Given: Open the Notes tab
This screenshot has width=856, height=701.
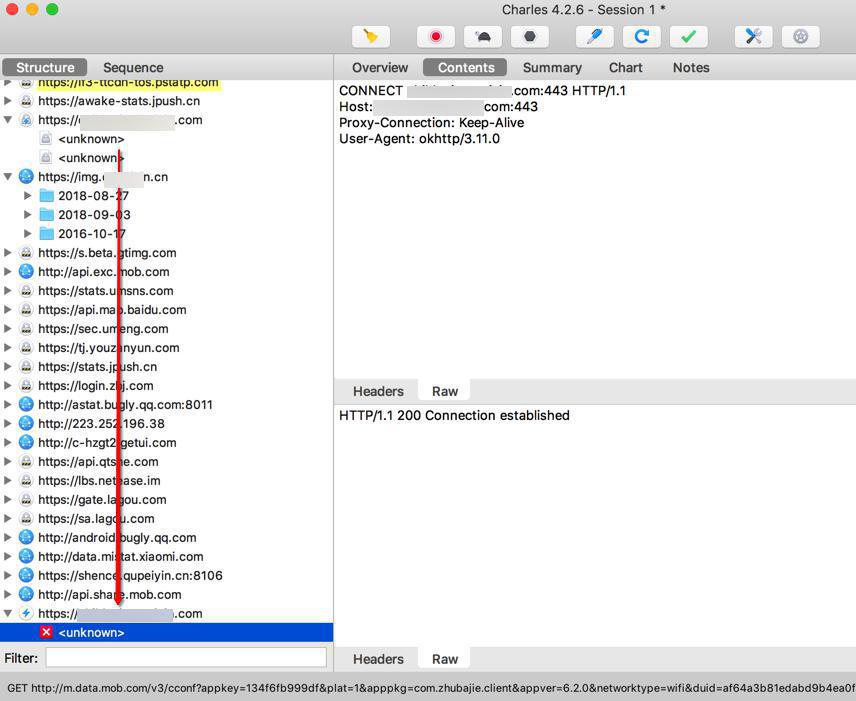Looking at the screenshot, I should (691, 67).
